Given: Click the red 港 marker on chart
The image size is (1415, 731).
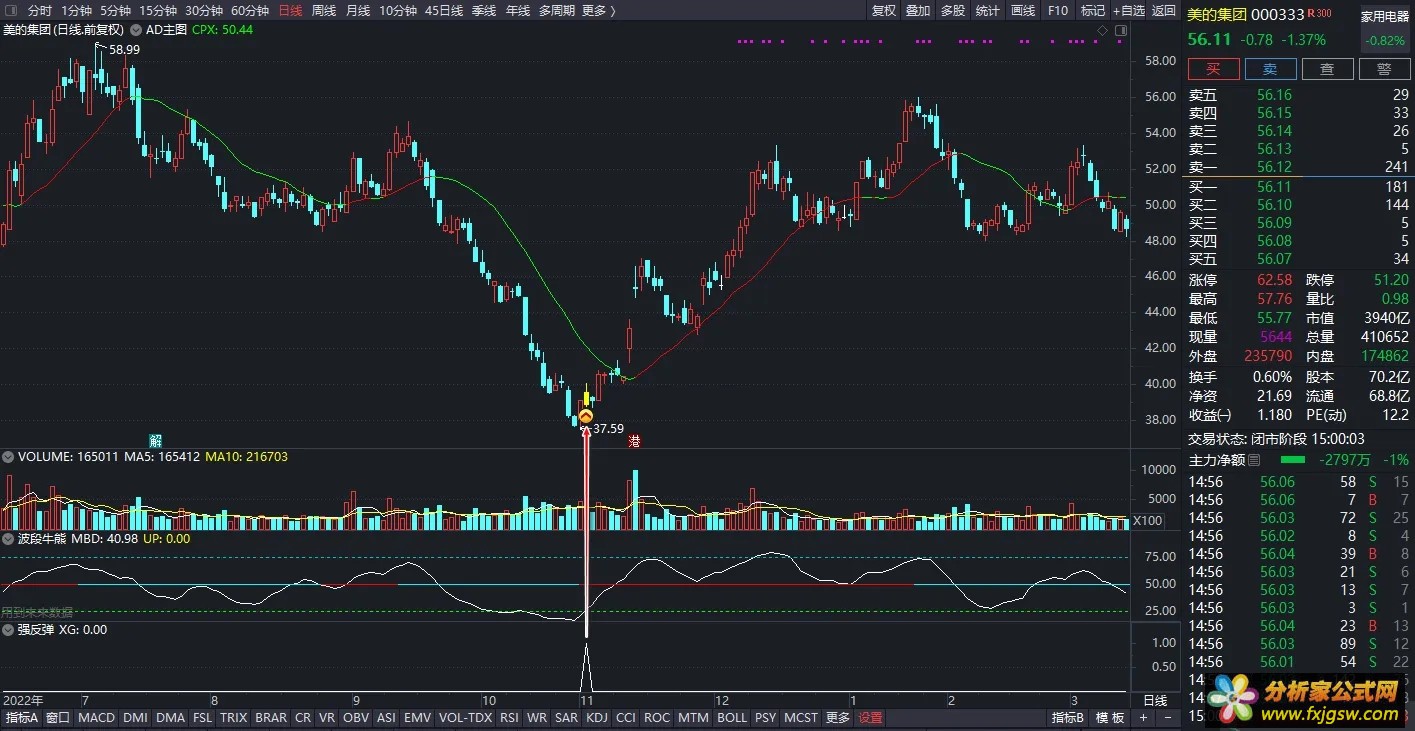Looking at the screenshot, I should pos(634,440).
